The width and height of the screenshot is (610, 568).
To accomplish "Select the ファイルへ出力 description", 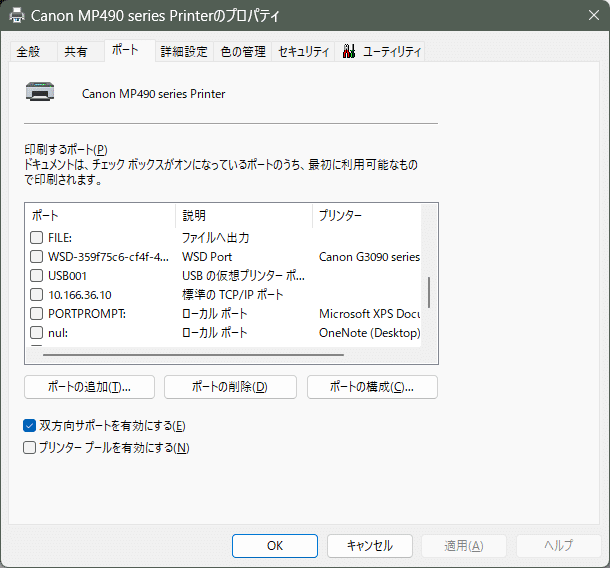I will (216, 237).
